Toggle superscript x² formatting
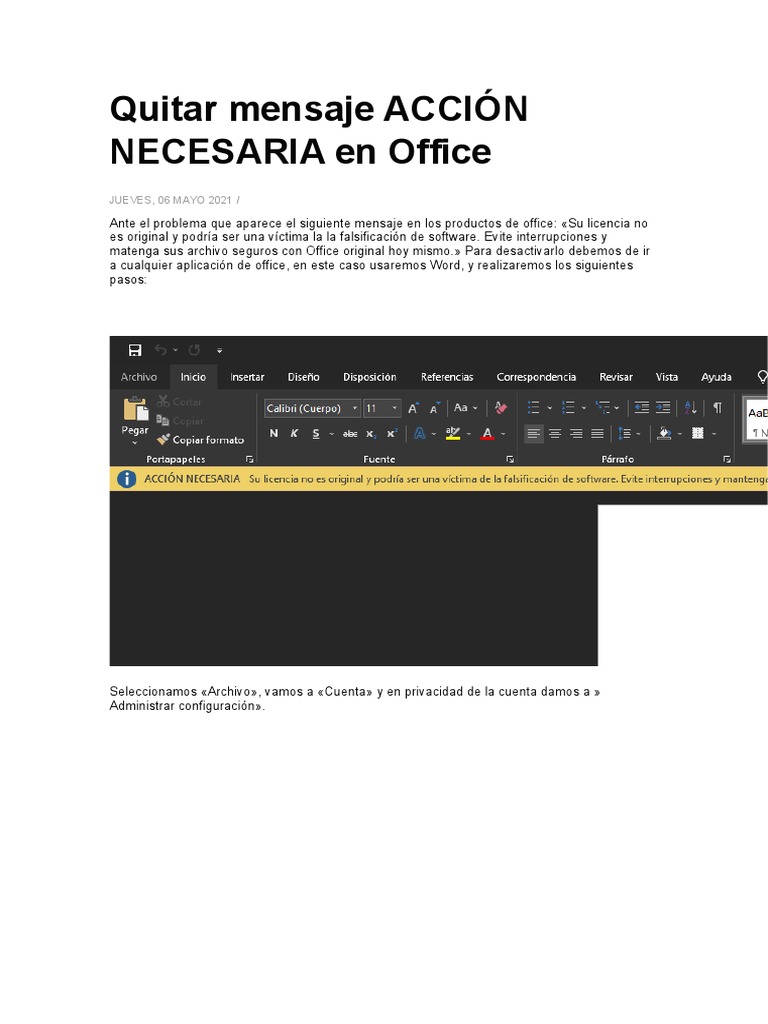The width and height of the screenshot is (768, 1024). (392, 433)
